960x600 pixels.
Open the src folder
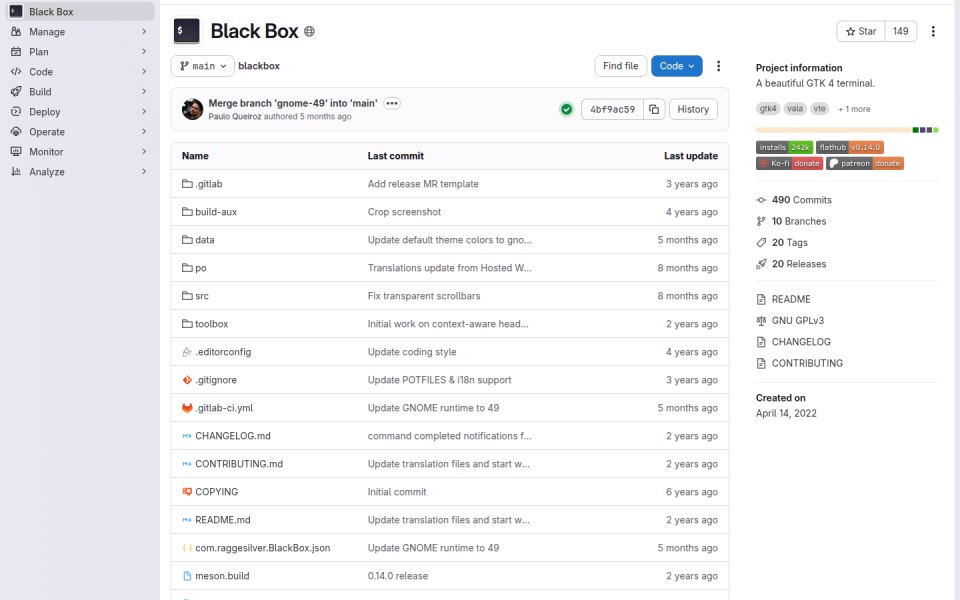coord(202,296)
